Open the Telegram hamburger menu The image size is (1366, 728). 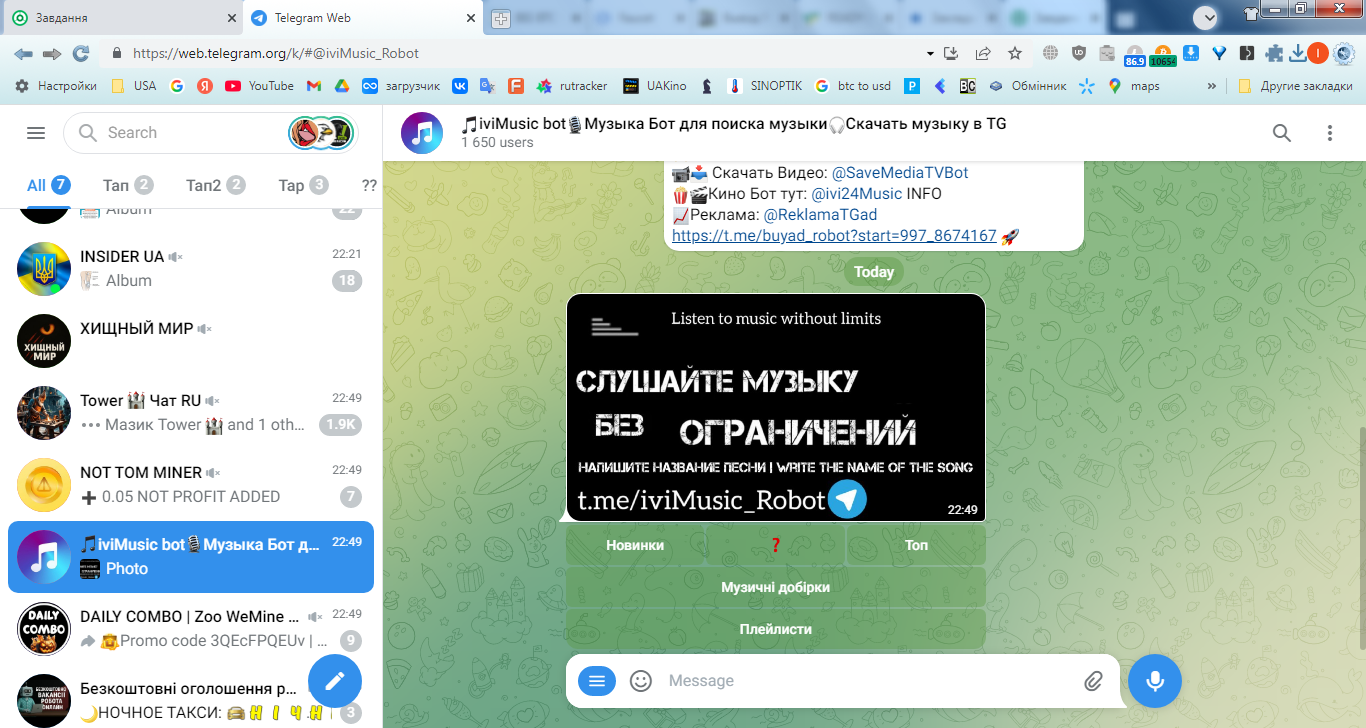click(36, 133)
